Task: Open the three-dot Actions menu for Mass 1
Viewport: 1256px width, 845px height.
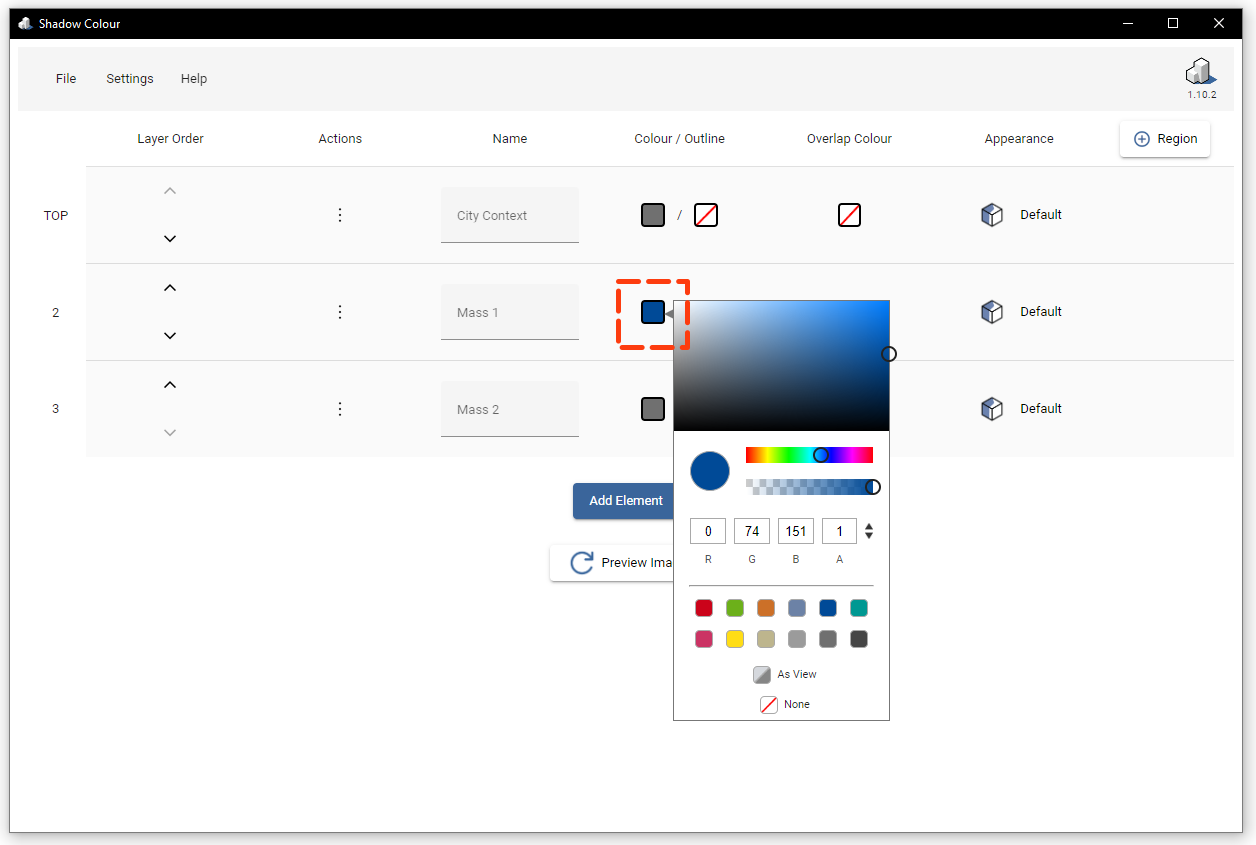Action: point(340,311)
